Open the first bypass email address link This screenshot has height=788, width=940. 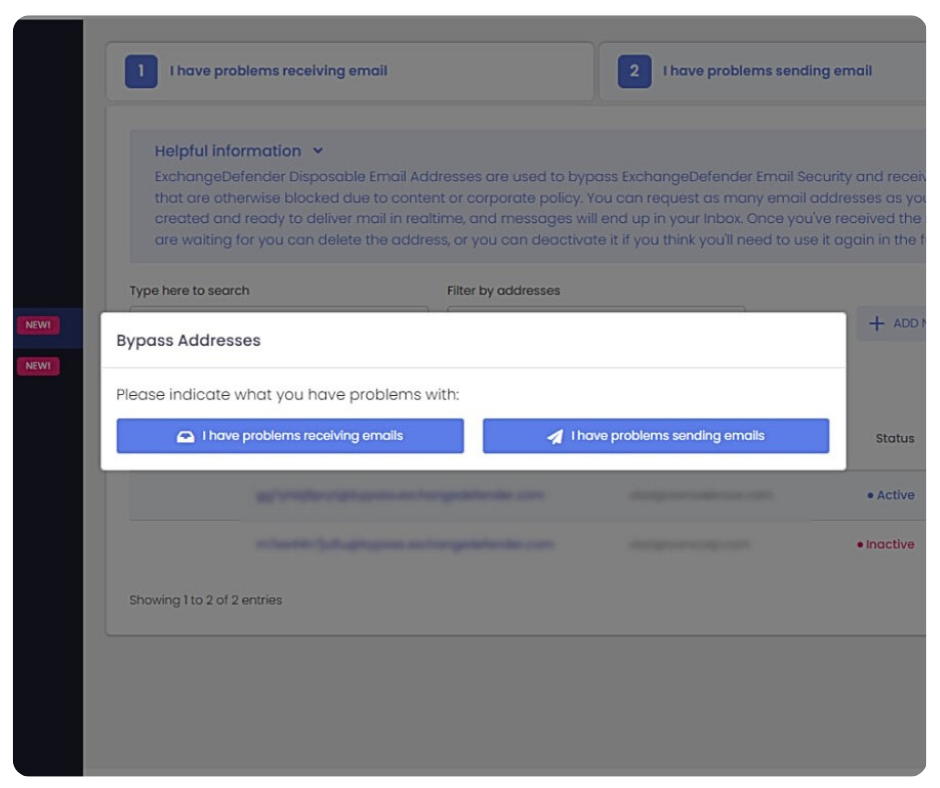400,495
